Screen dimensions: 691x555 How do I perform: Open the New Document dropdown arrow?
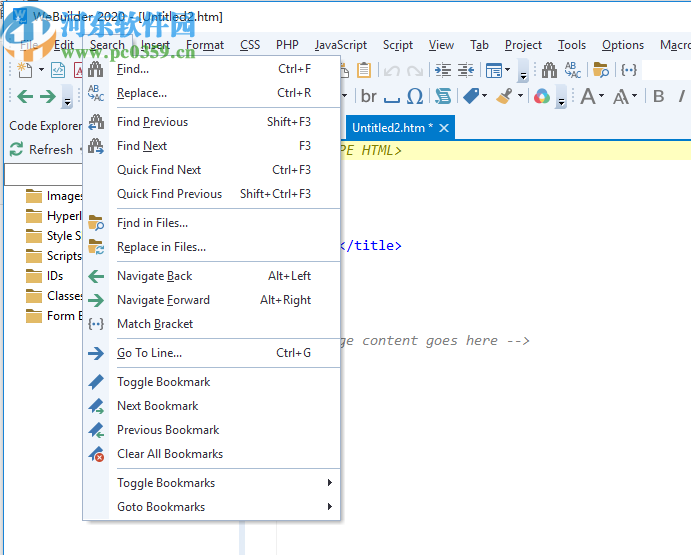coord(41,70)
